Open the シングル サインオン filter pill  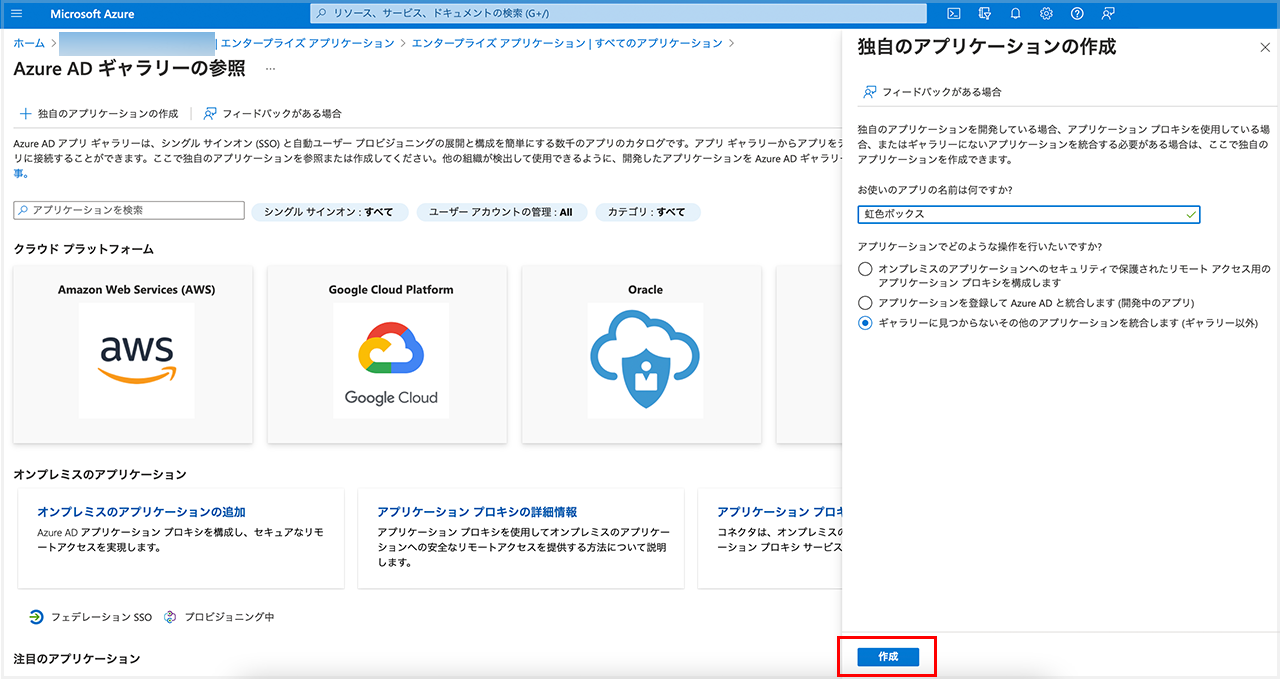pos(330,212)
